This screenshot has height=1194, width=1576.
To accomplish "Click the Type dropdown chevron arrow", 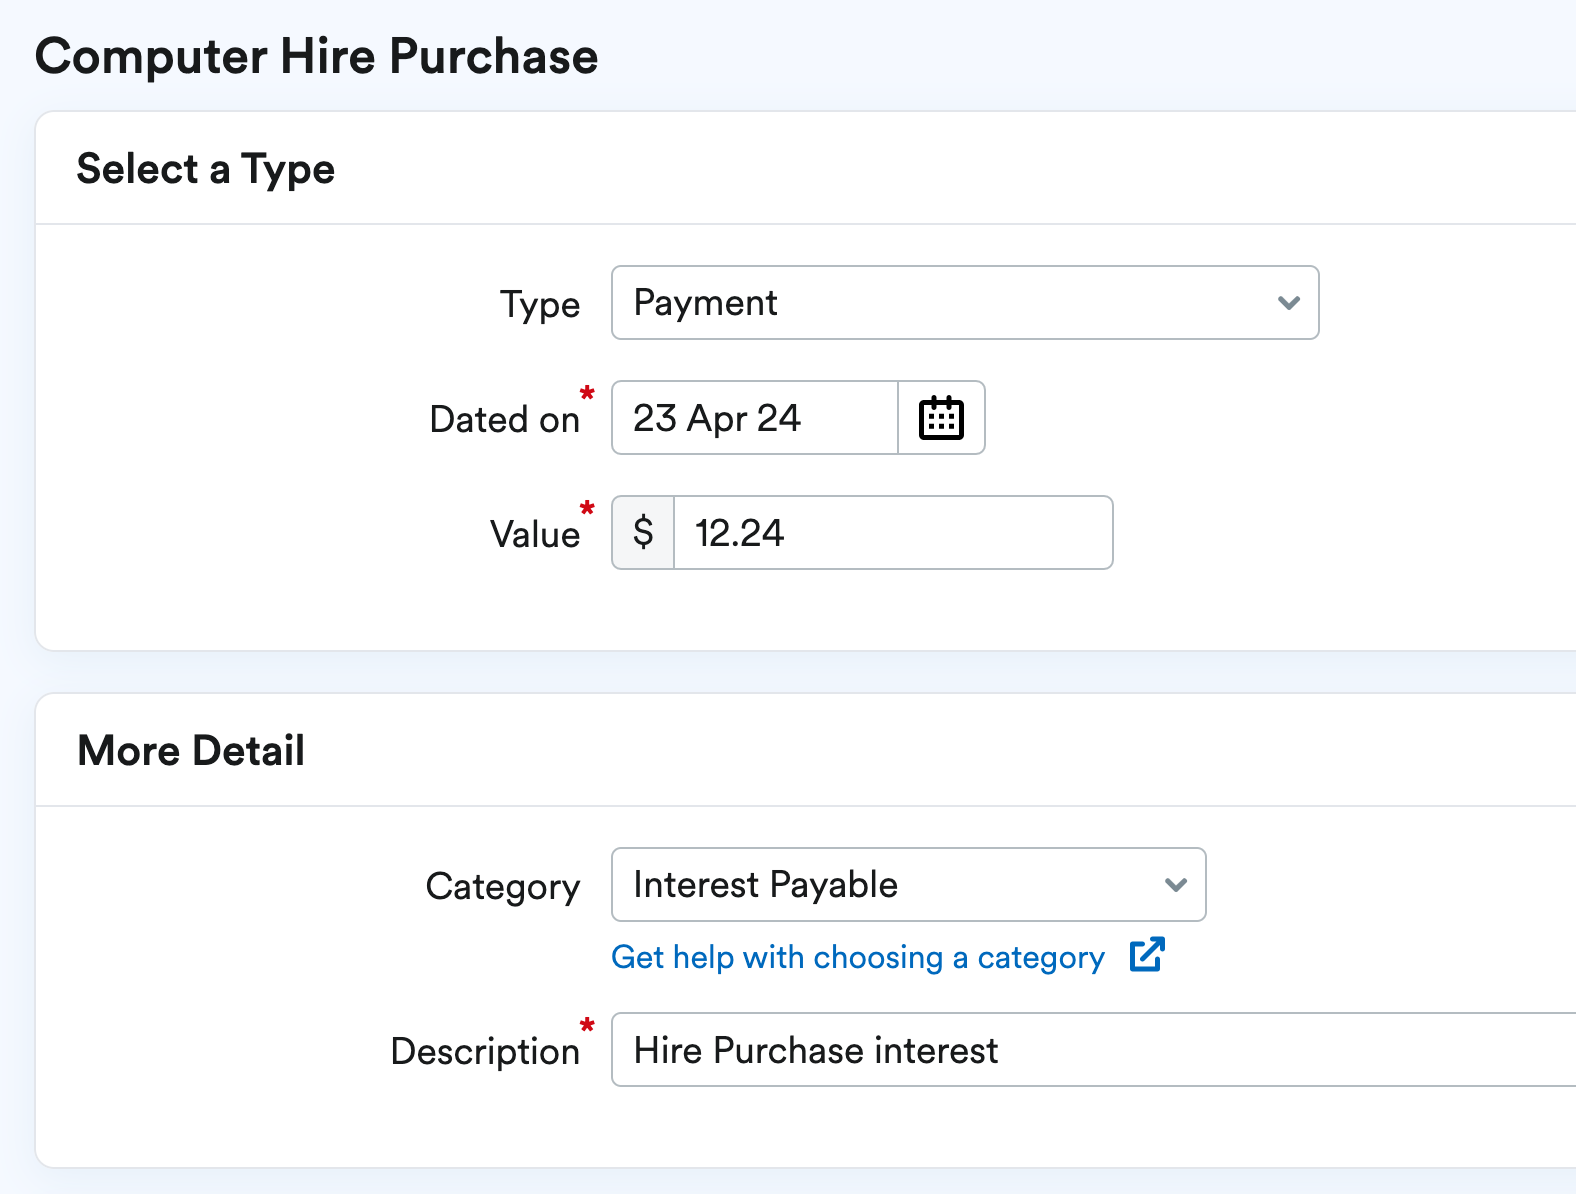I will (x=1288, y=303).
